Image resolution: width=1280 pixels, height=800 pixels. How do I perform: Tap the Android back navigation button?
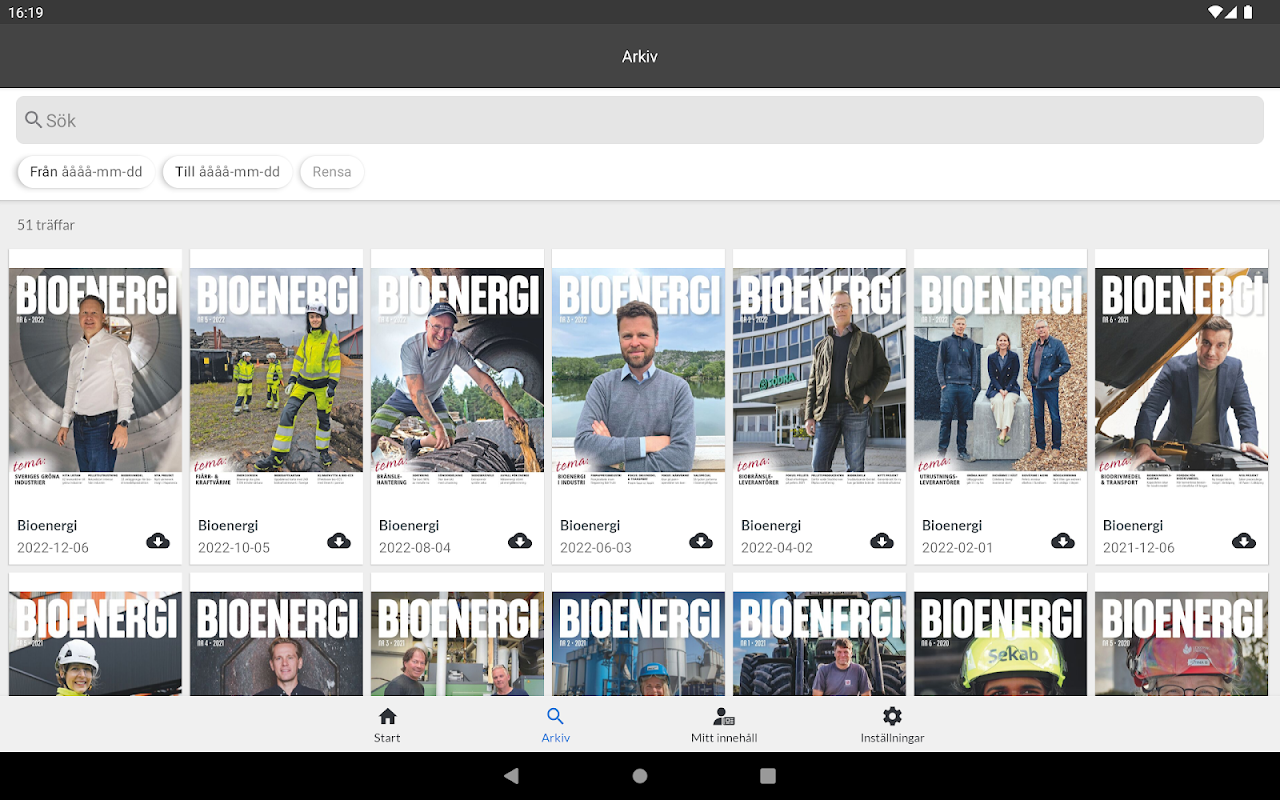[x=512, y=776]
